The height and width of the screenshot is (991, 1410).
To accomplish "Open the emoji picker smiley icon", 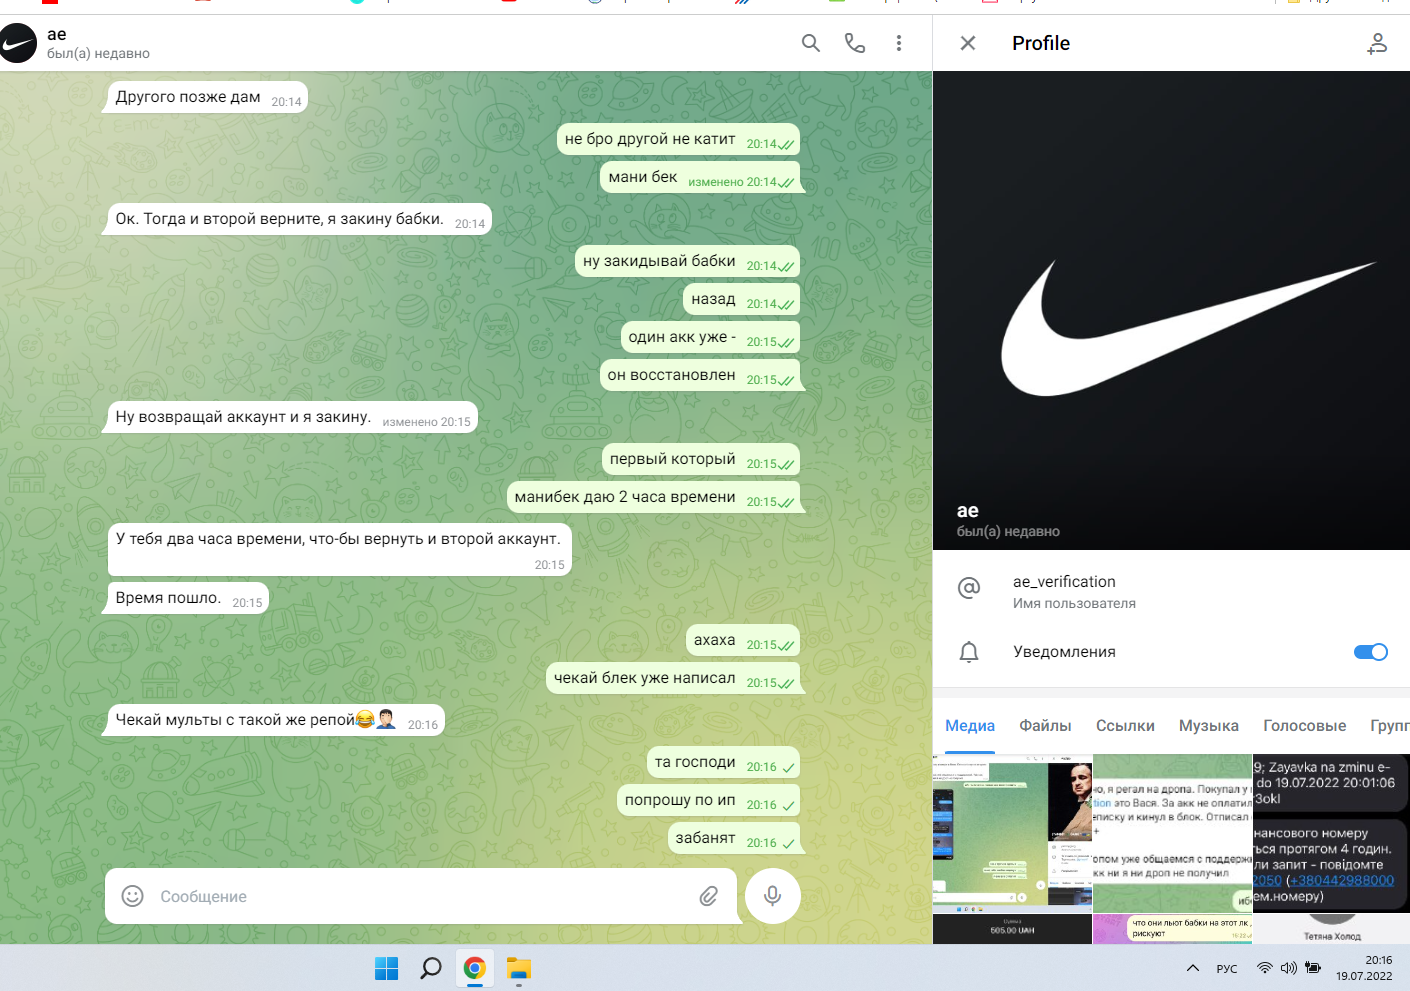I will pos(133,896).
